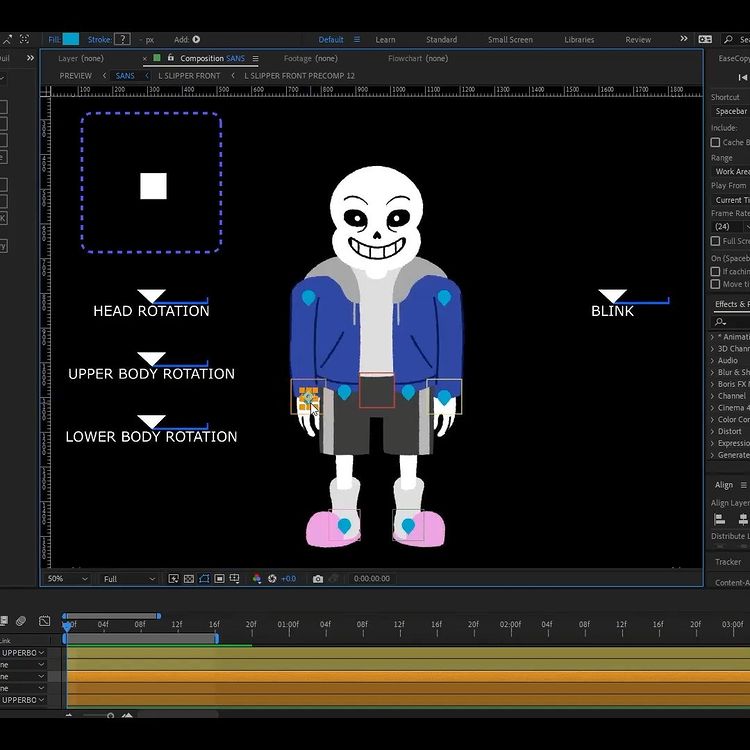Toggle the transparency grid icon

(x=189, y=579)
